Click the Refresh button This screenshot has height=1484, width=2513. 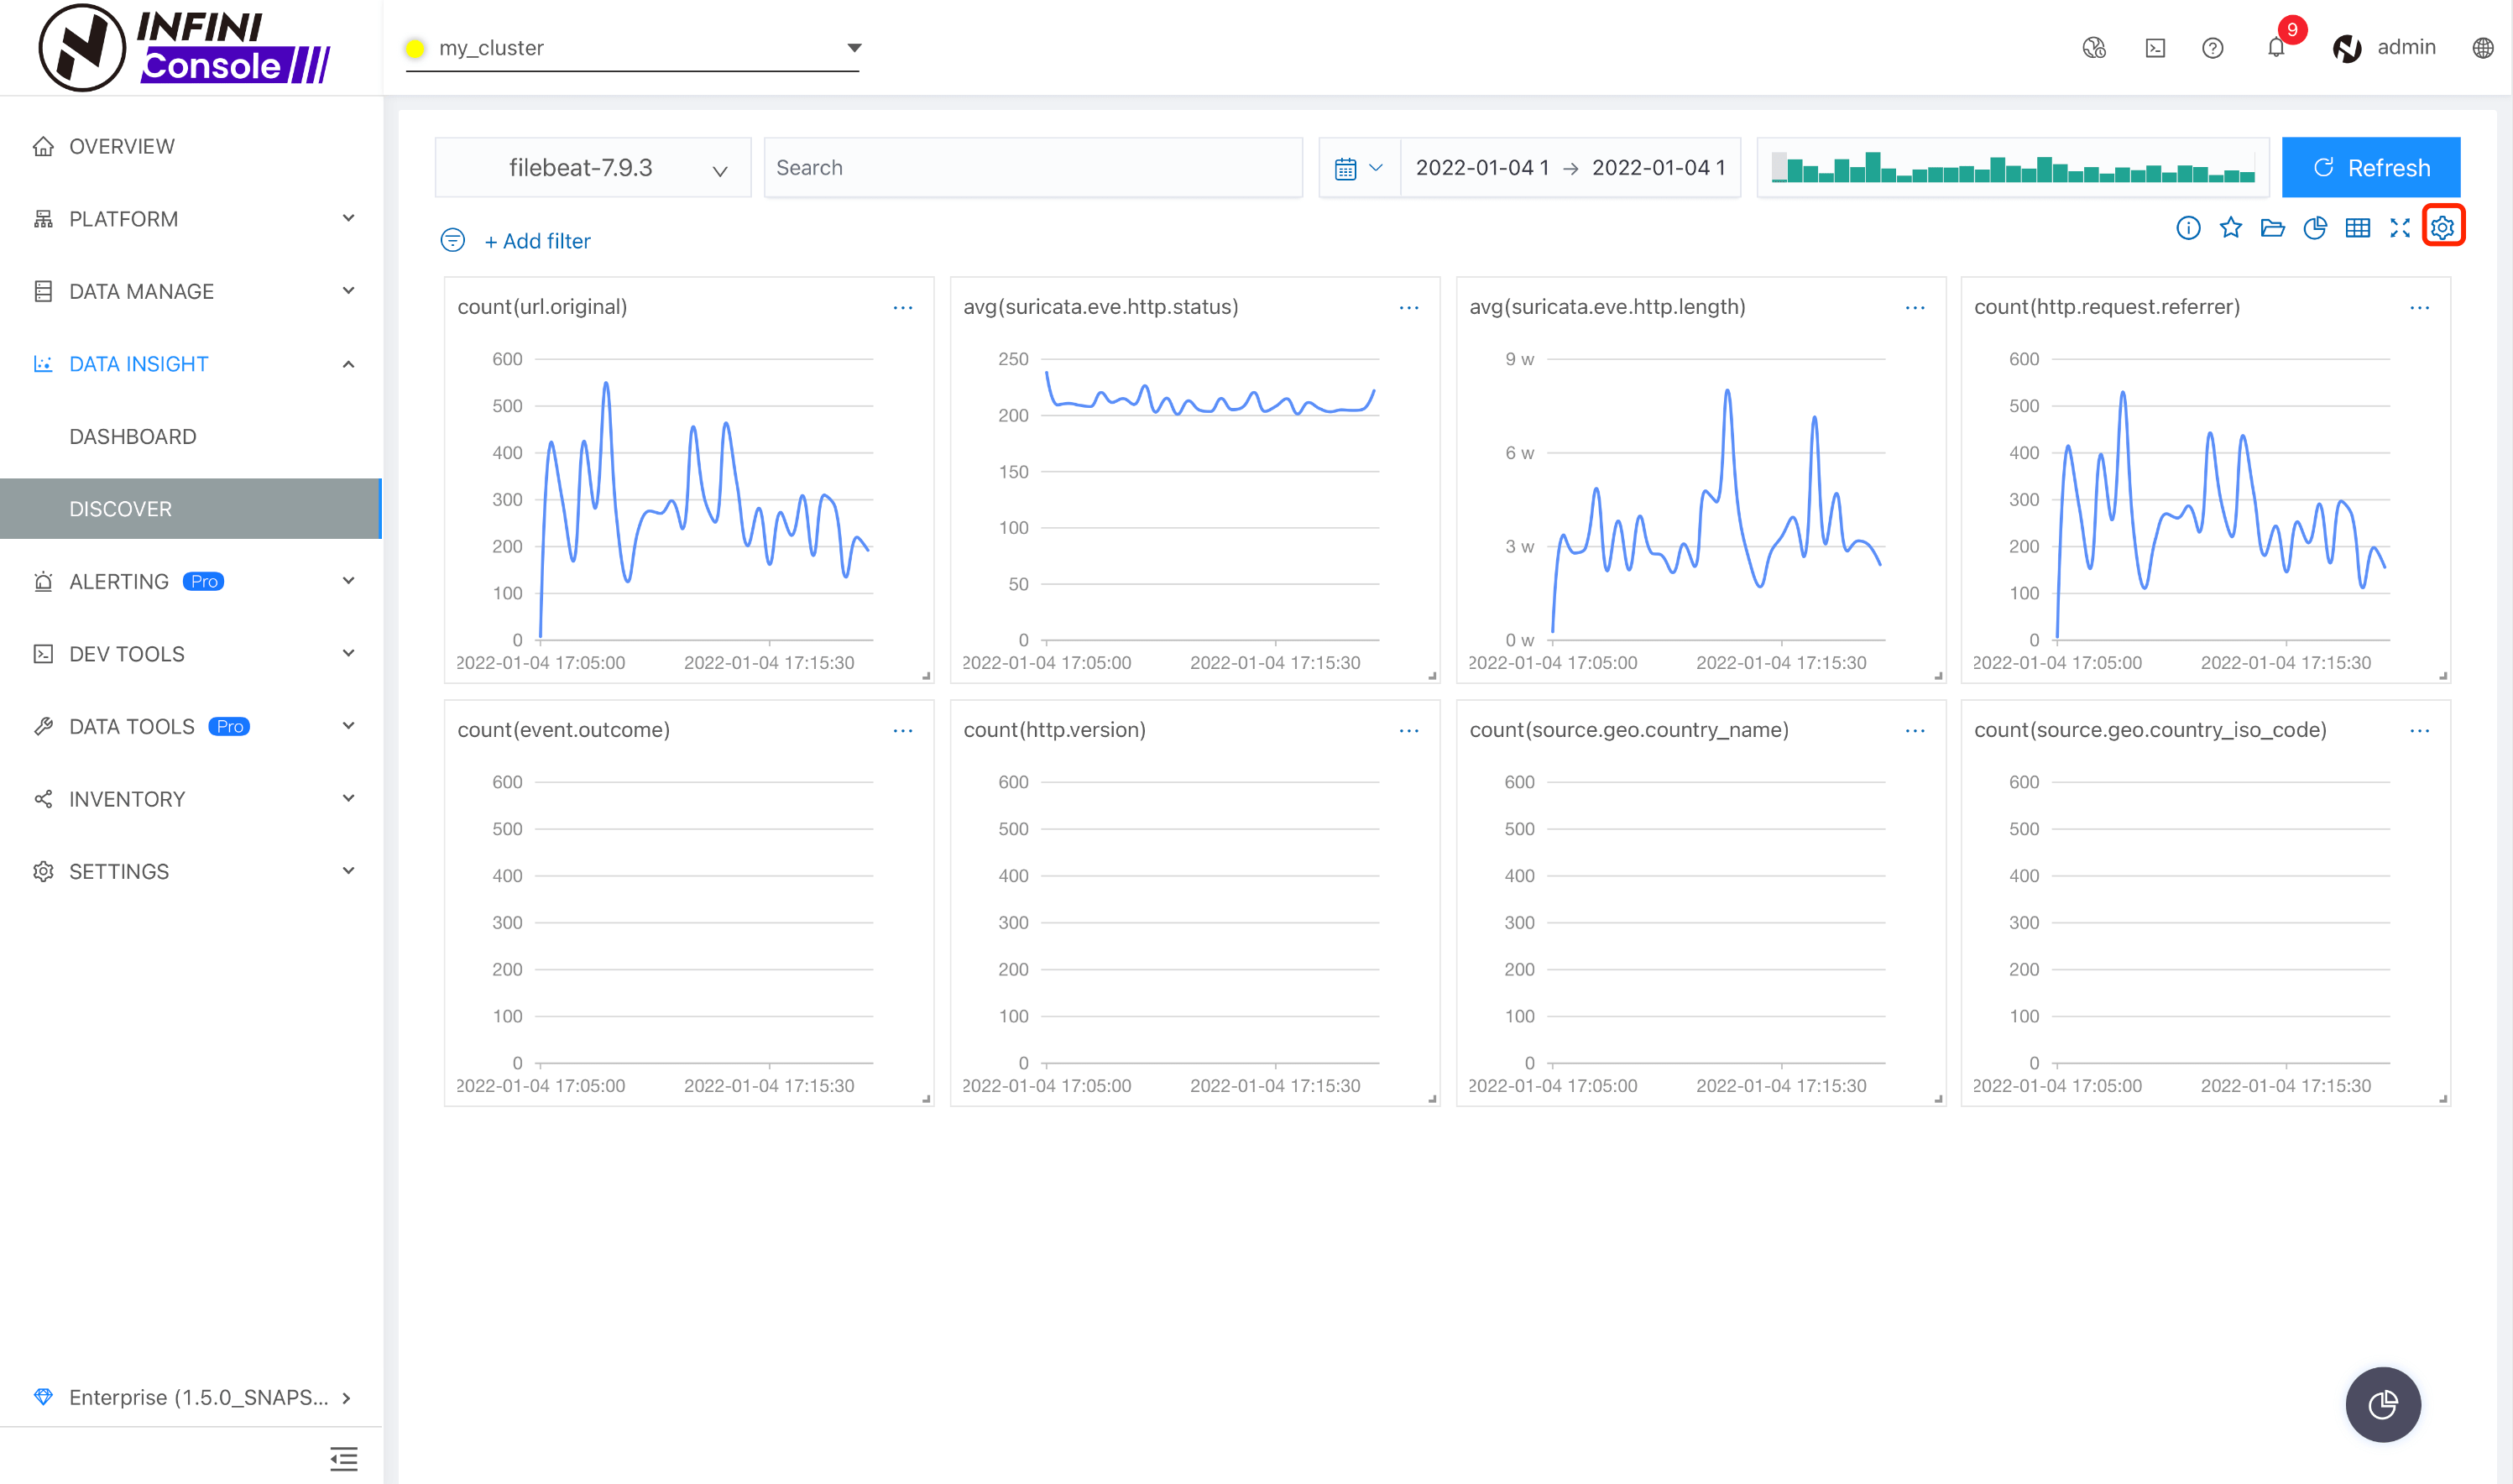coord(2371,167)
